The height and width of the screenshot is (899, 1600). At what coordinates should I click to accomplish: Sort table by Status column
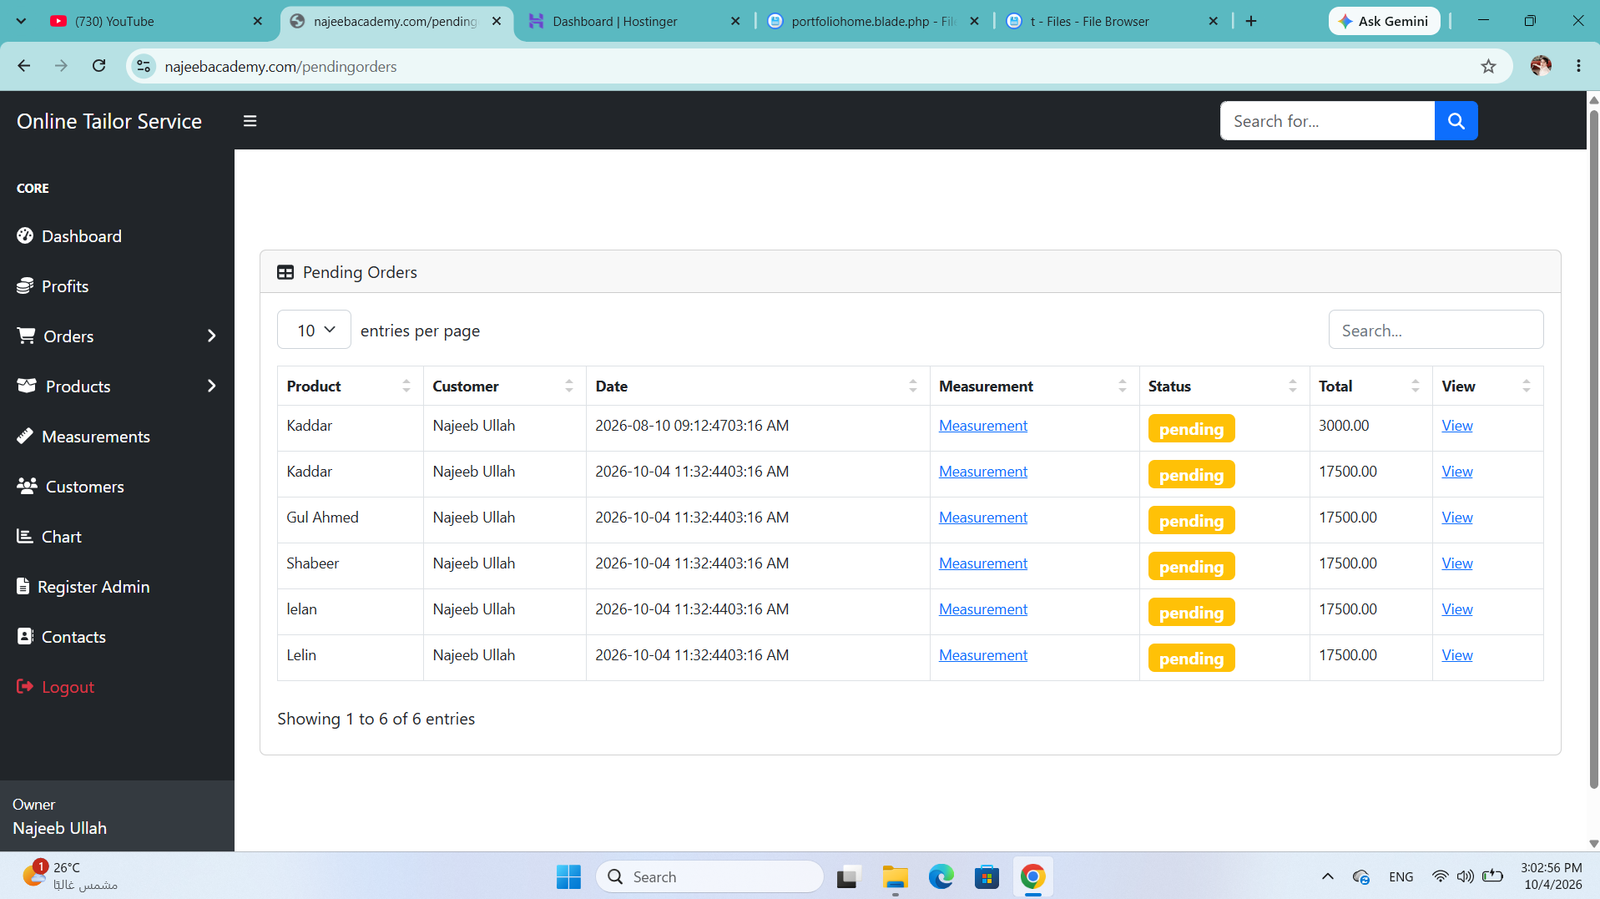point(1224,386)
